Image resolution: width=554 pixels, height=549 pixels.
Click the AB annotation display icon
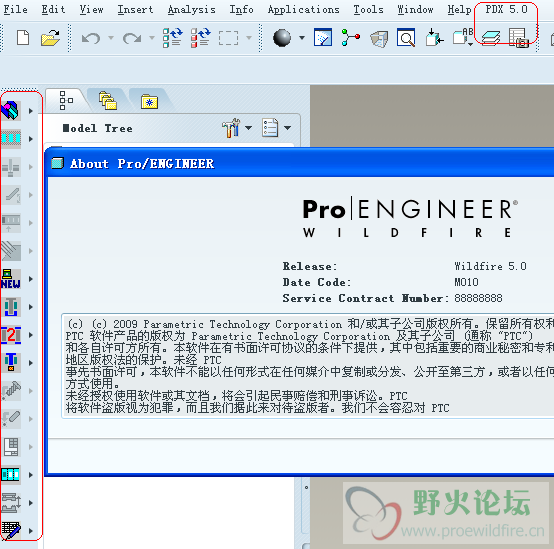463,37
